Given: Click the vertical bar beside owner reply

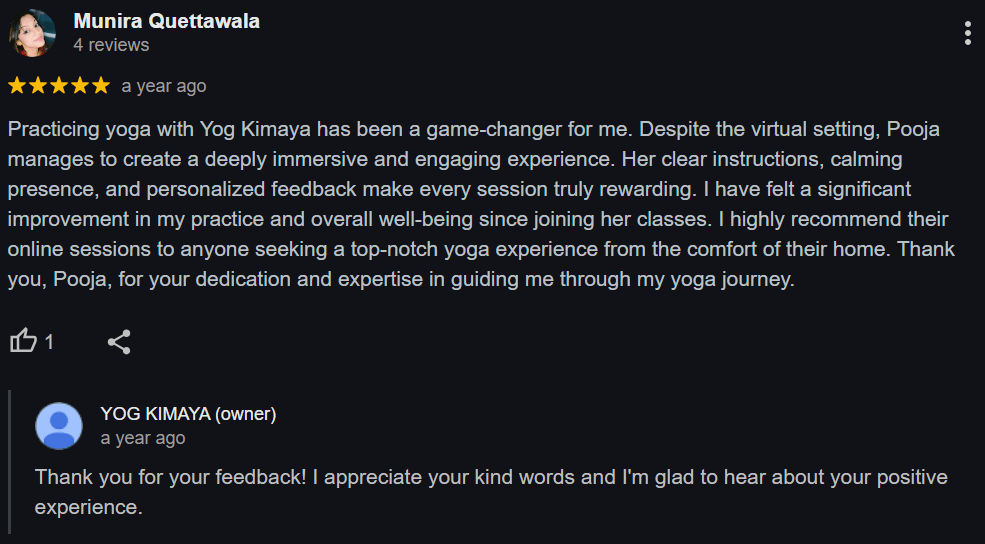Looking at the screenshot, I should (x=10, y=460).
